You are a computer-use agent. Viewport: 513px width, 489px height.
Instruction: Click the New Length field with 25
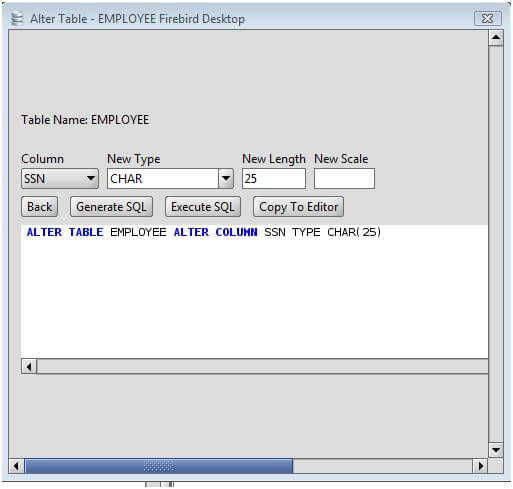click(274, 179)
